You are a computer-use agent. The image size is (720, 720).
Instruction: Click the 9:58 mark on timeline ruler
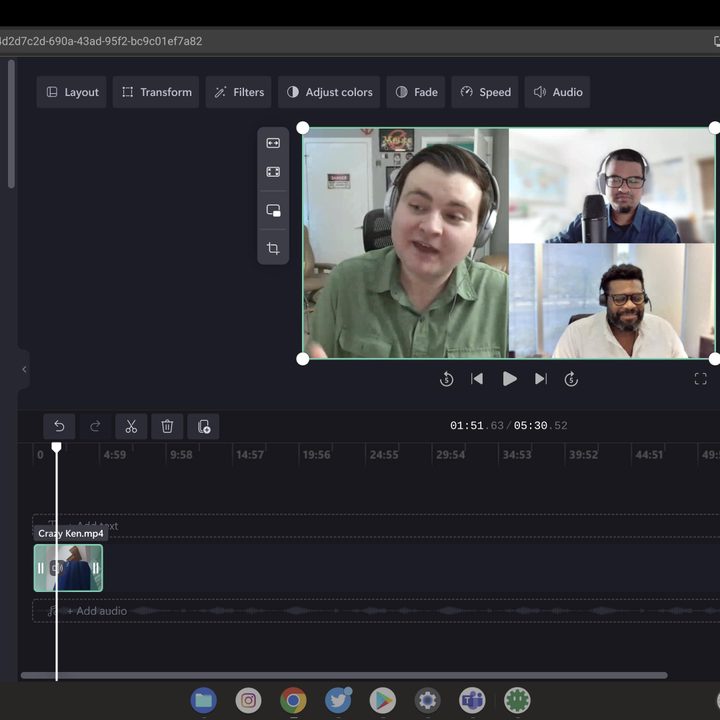(x=181, y=455)
